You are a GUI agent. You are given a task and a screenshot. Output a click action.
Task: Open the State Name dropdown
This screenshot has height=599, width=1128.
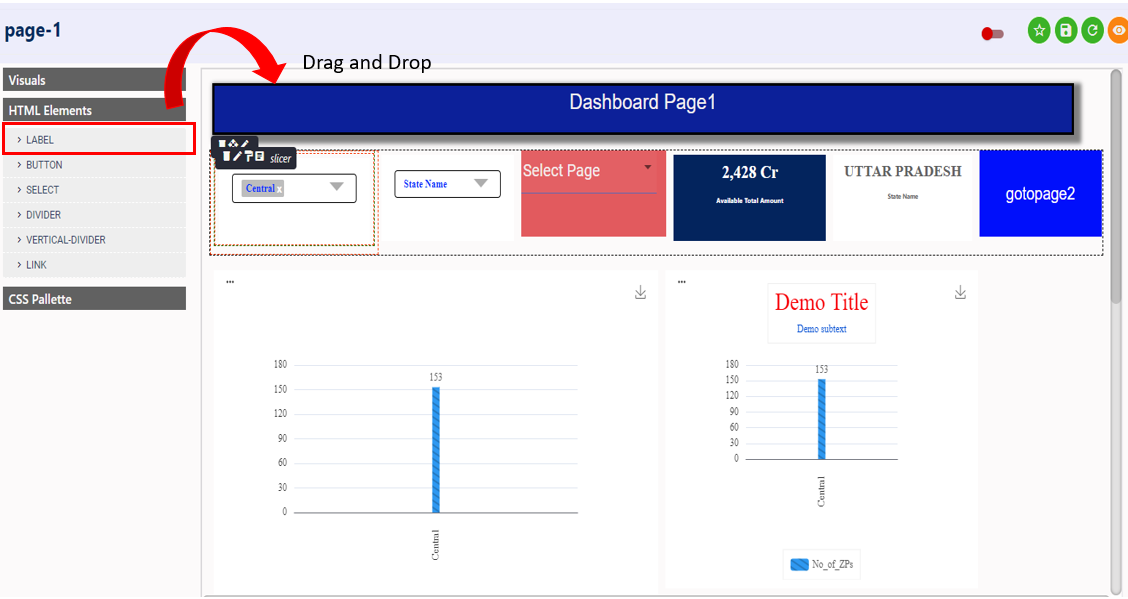tap(447, 184)
